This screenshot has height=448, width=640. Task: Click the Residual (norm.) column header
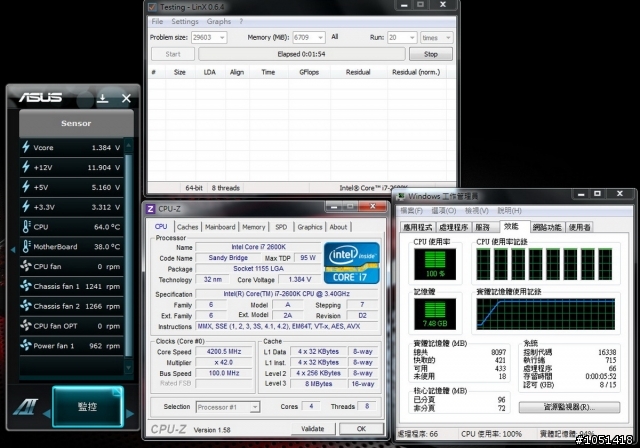(416, 72)
